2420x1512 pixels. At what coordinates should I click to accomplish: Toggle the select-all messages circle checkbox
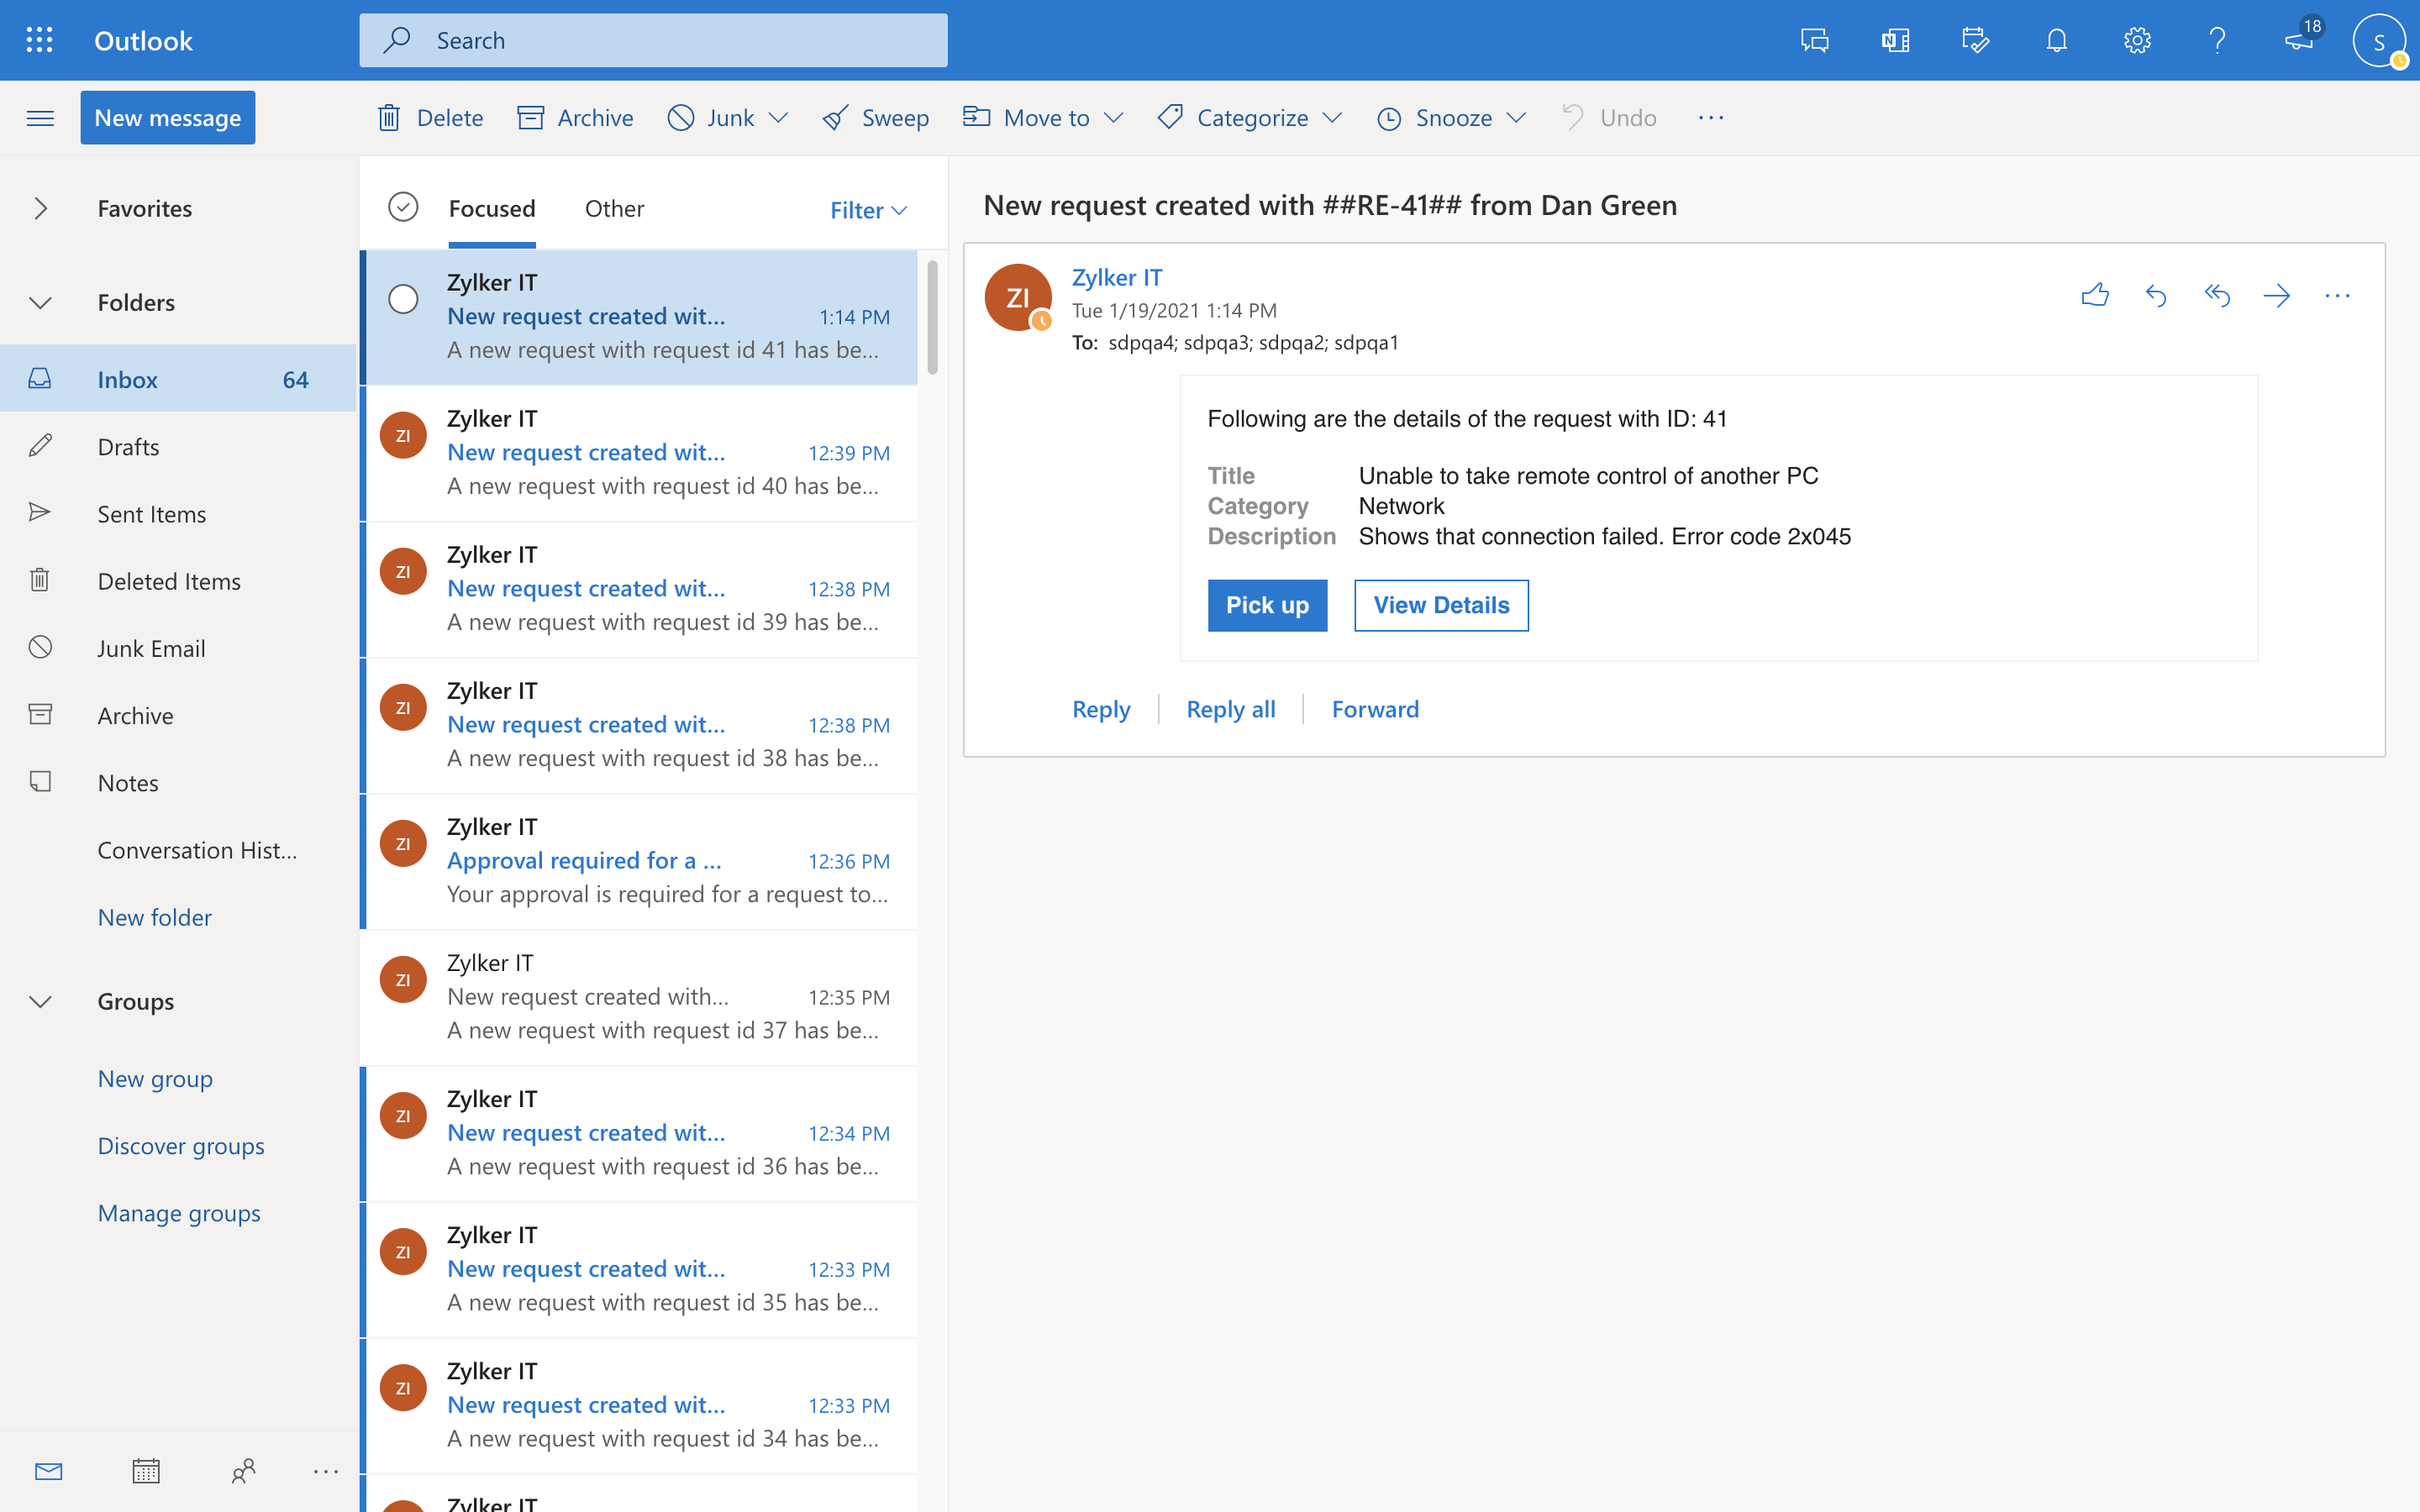[403, 207]
